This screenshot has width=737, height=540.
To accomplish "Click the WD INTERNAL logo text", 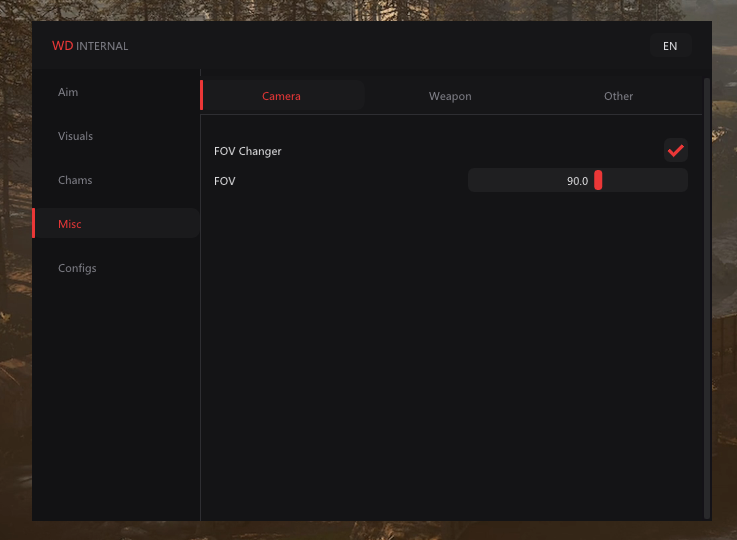I will (x=90, y=46).
